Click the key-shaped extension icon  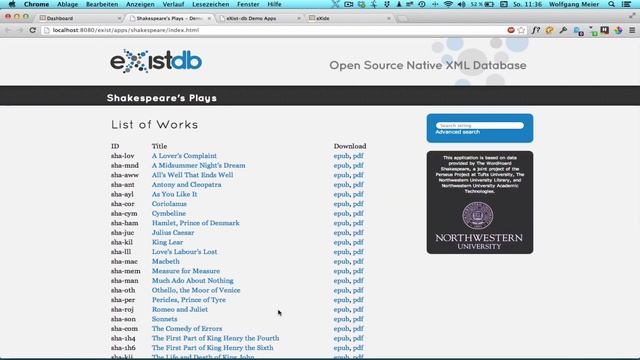[x=563, y=30]
